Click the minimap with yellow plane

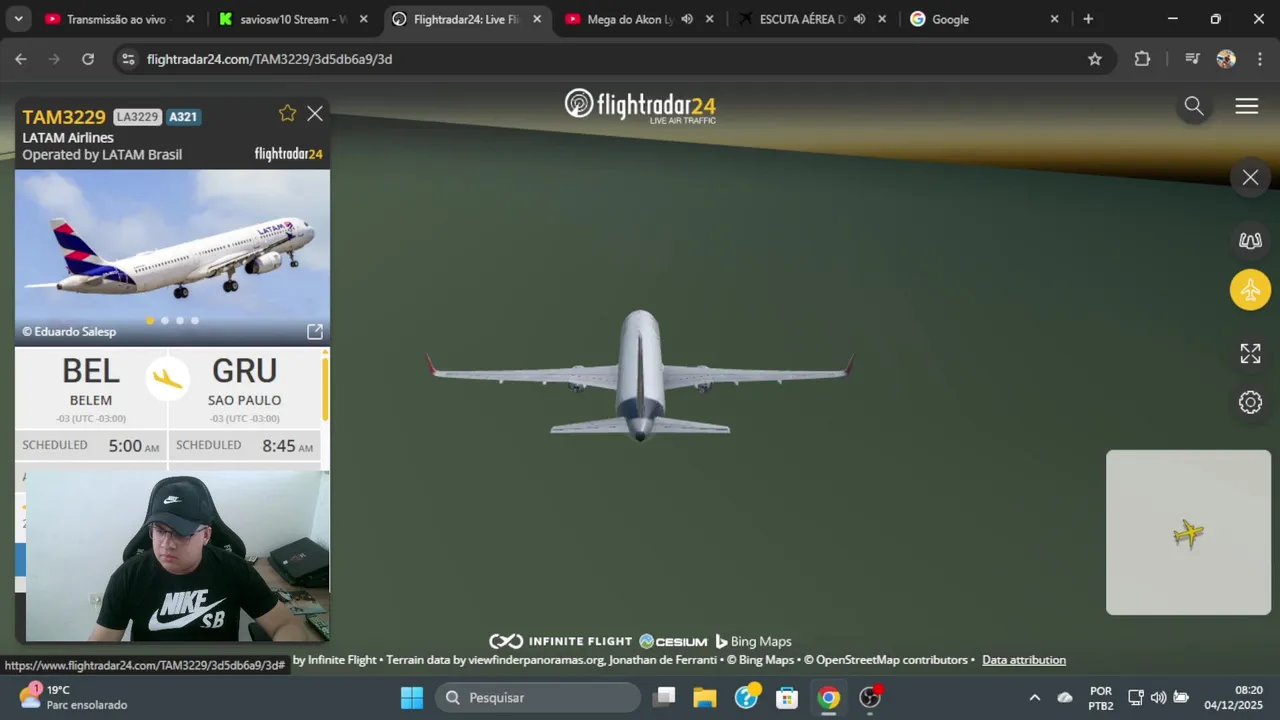tap(1188, 532)
